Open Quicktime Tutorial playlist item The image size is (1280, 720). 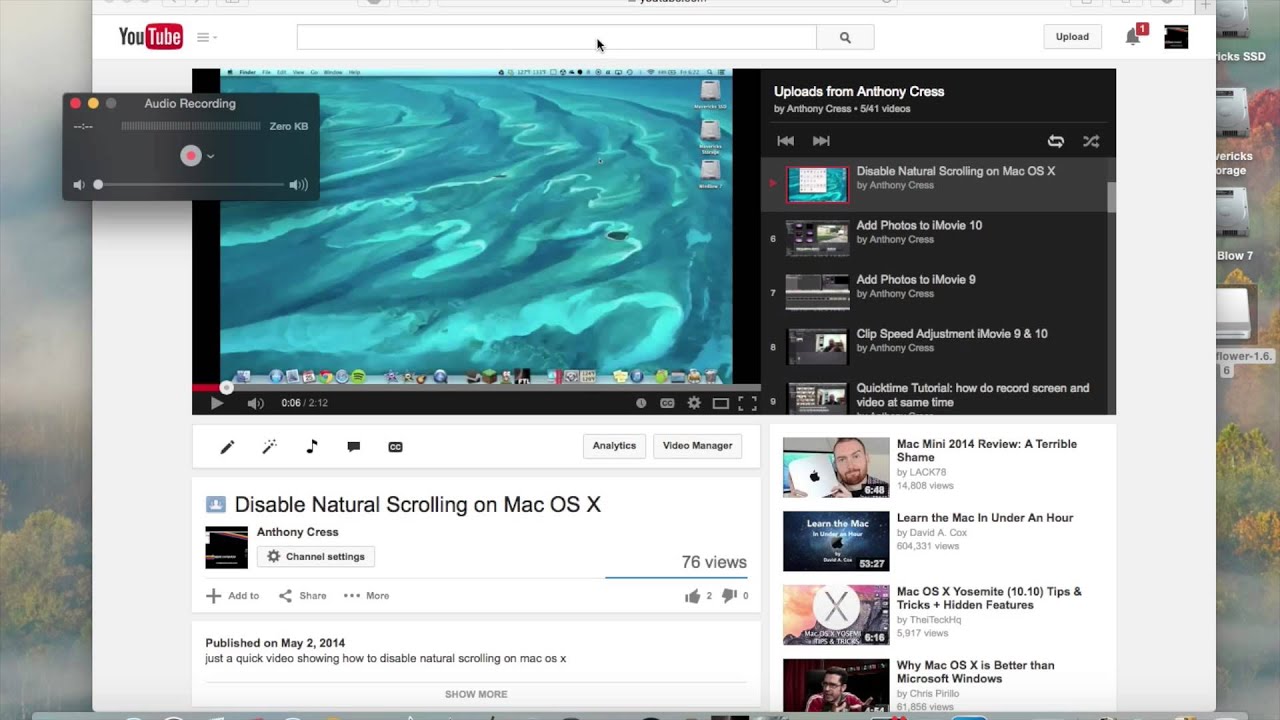click(x=934, y=395)
